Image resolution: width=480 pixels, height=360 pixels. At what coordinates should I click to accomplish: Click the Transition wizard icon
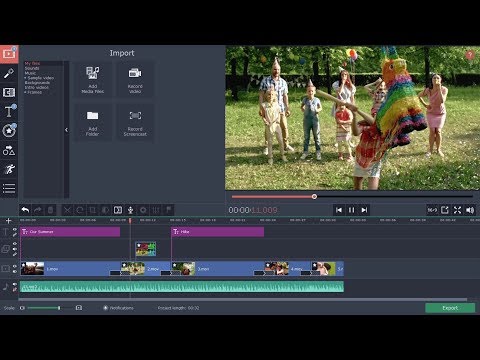118,210
